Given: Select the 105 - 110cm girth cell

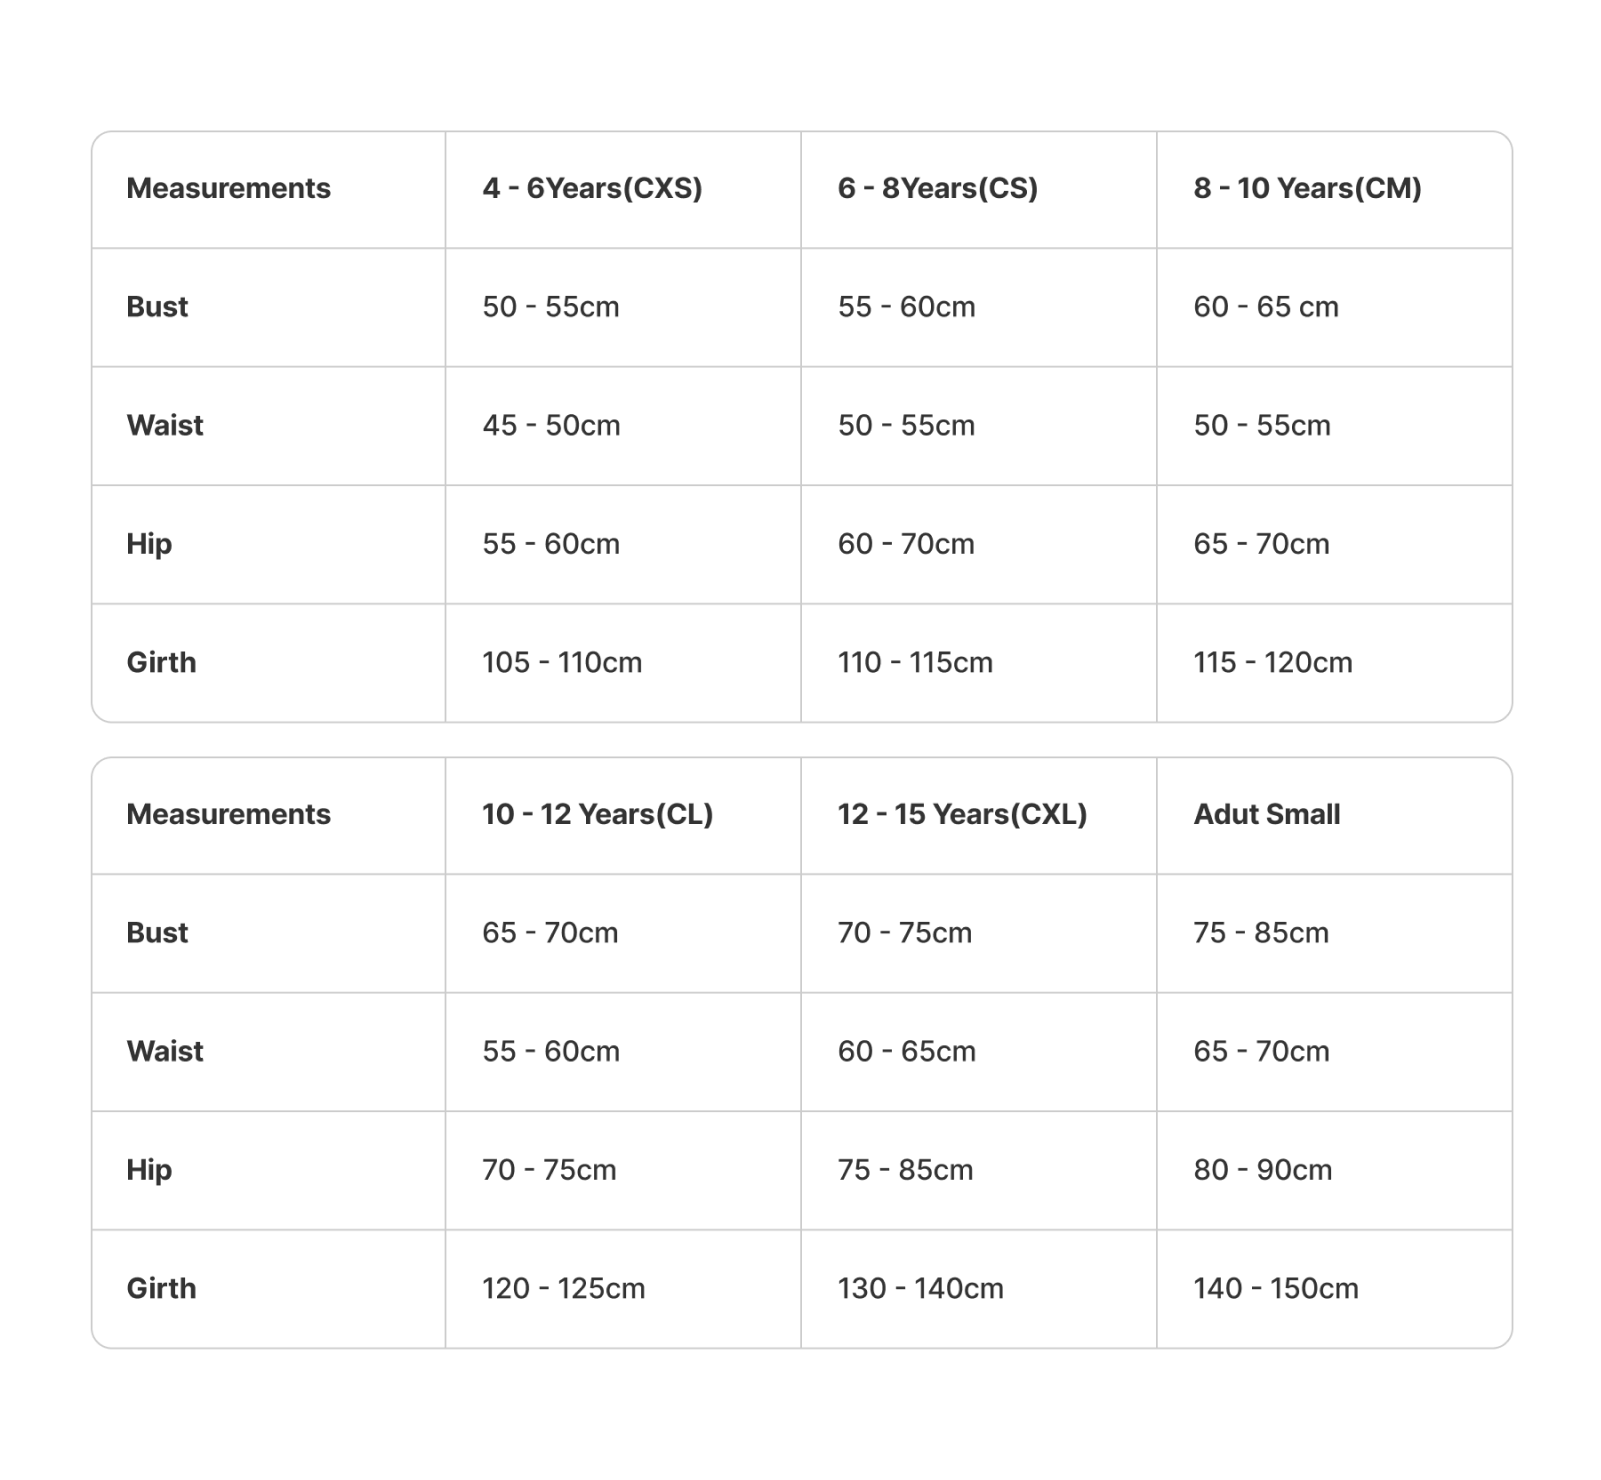Looking at the screenshot, I should click(562, 662).
